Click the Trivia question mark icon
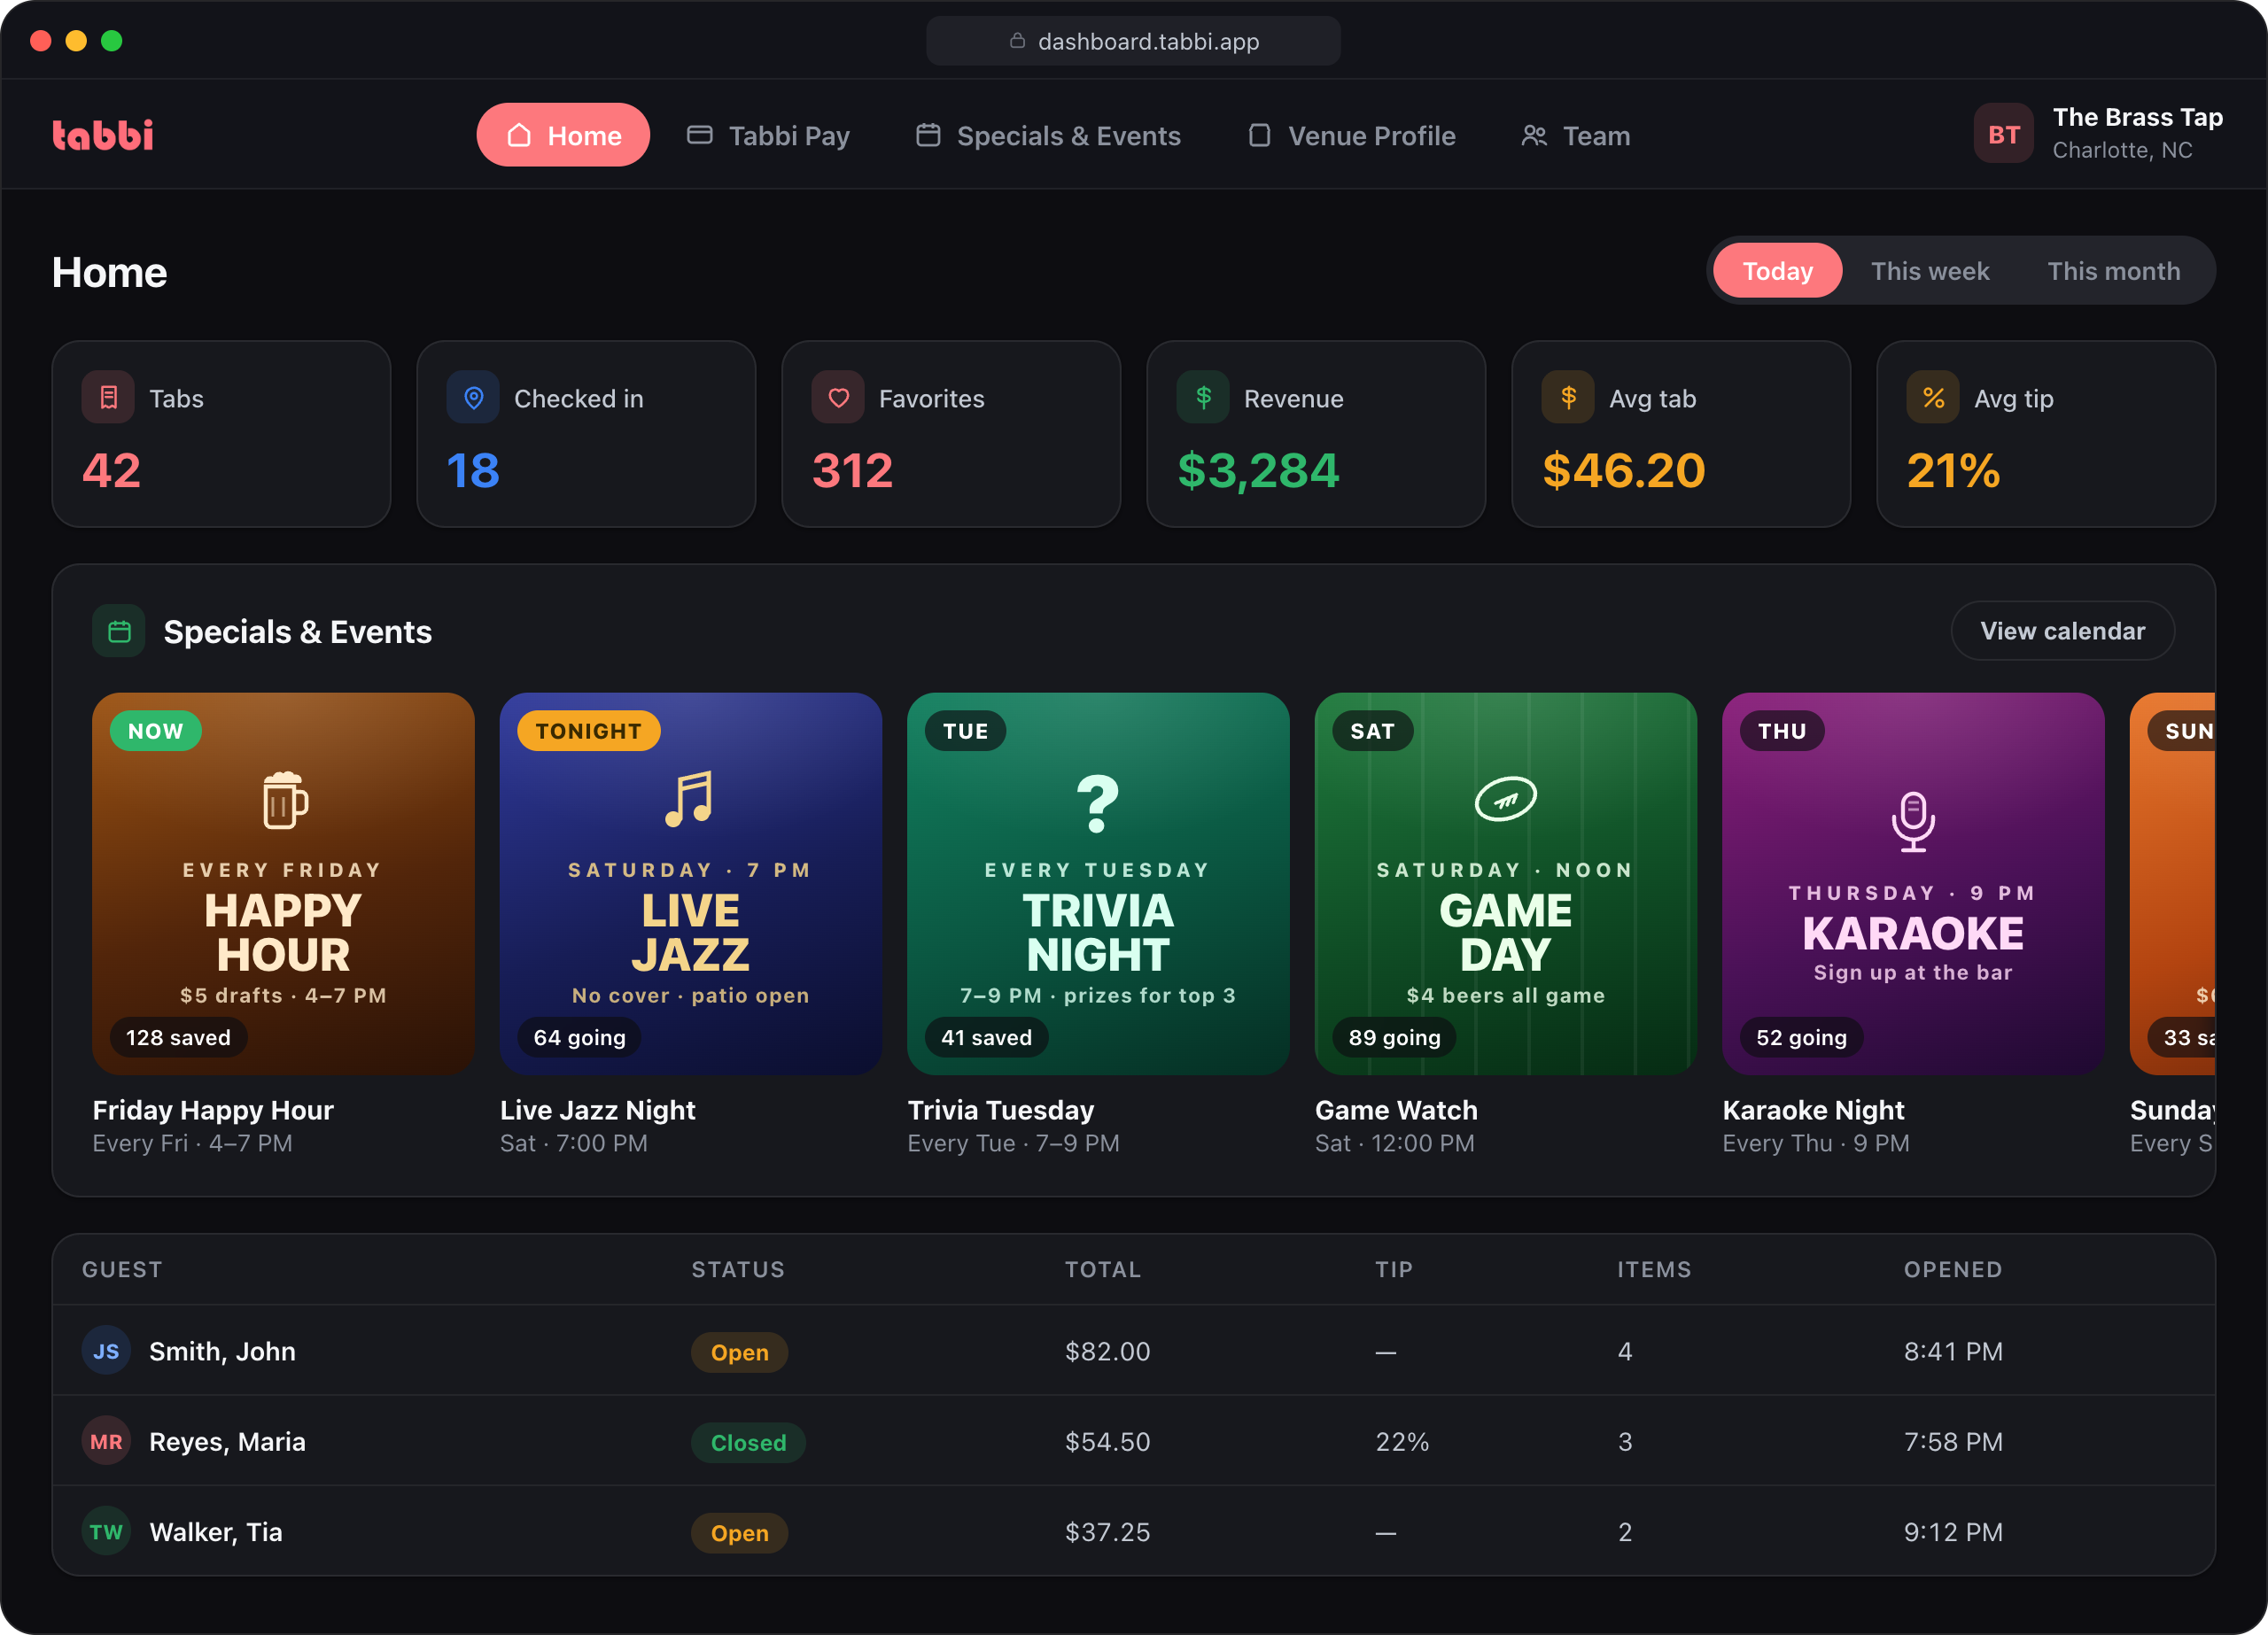The width and height of the screenshot is (2268, 1635). click(x=1097, y=803)
